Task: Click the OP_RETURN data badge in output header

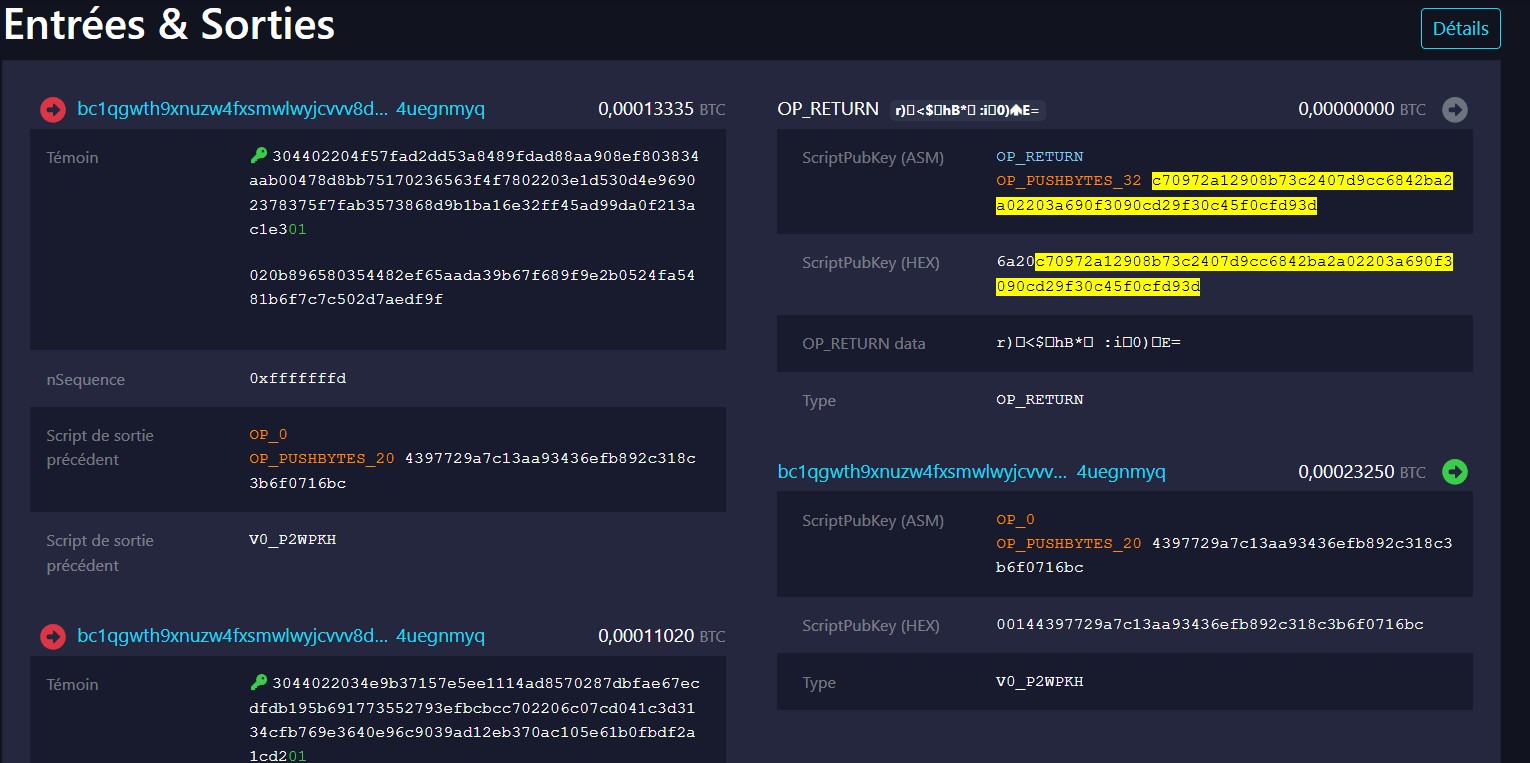Action: 967,111
